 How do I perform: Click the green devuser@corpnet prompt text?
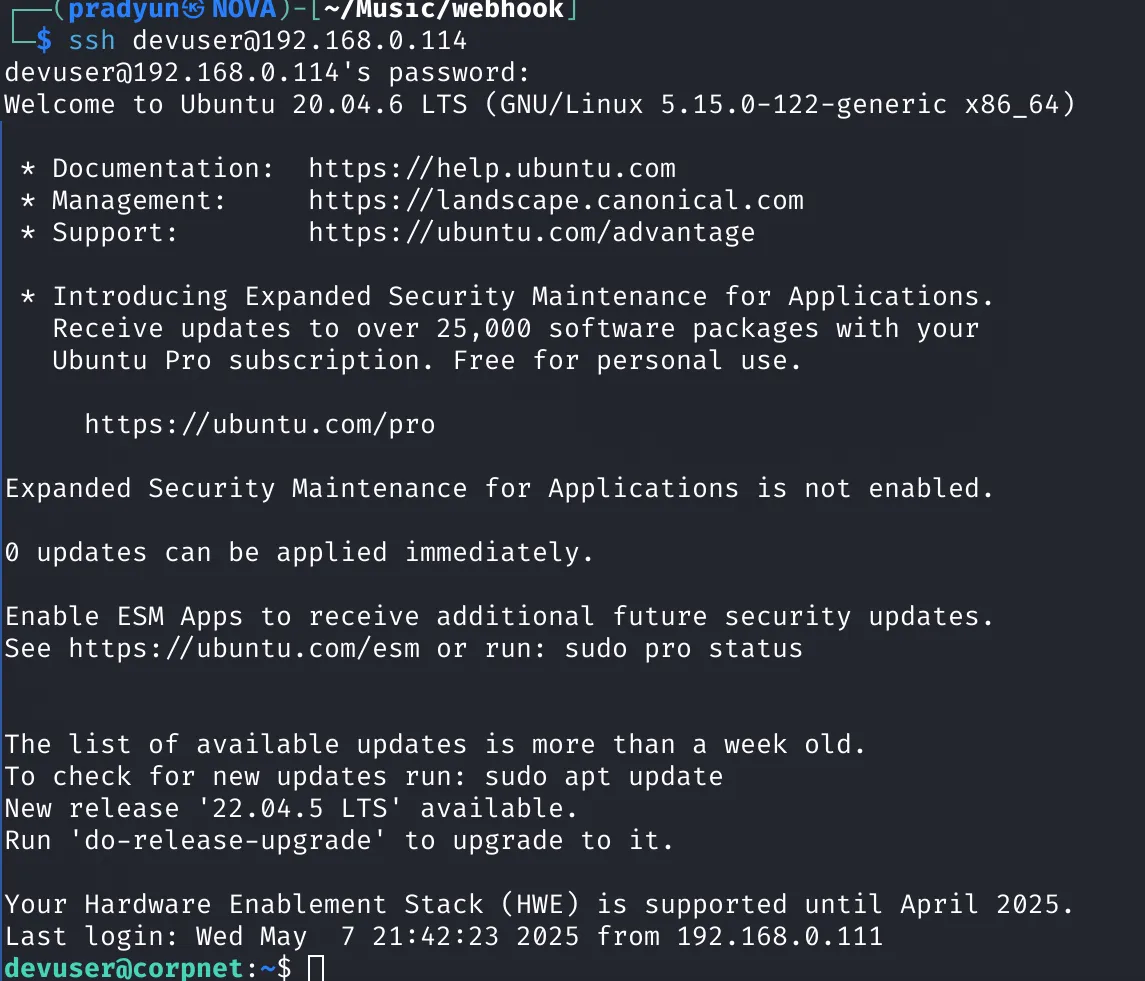124,968
